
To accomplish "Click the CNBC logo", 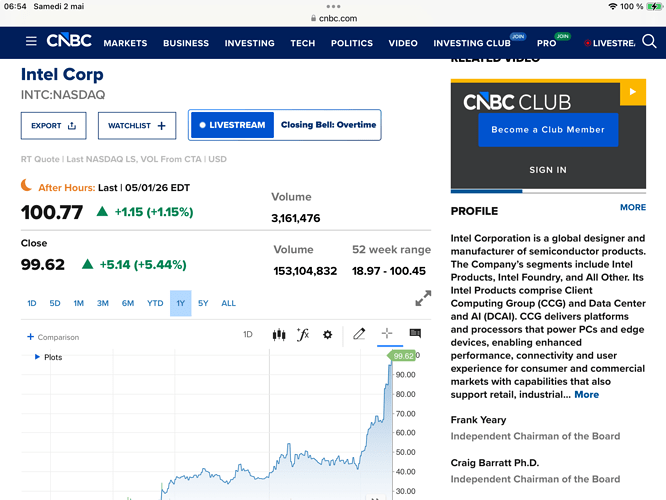I will pos(69,41).
